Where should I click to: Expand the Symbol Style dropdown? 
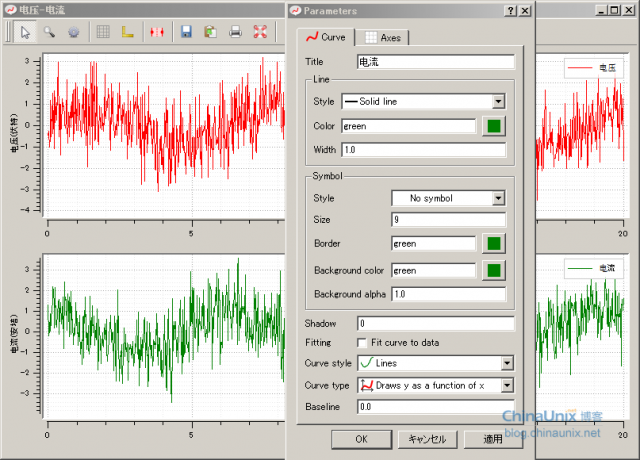tap(498, 198)
